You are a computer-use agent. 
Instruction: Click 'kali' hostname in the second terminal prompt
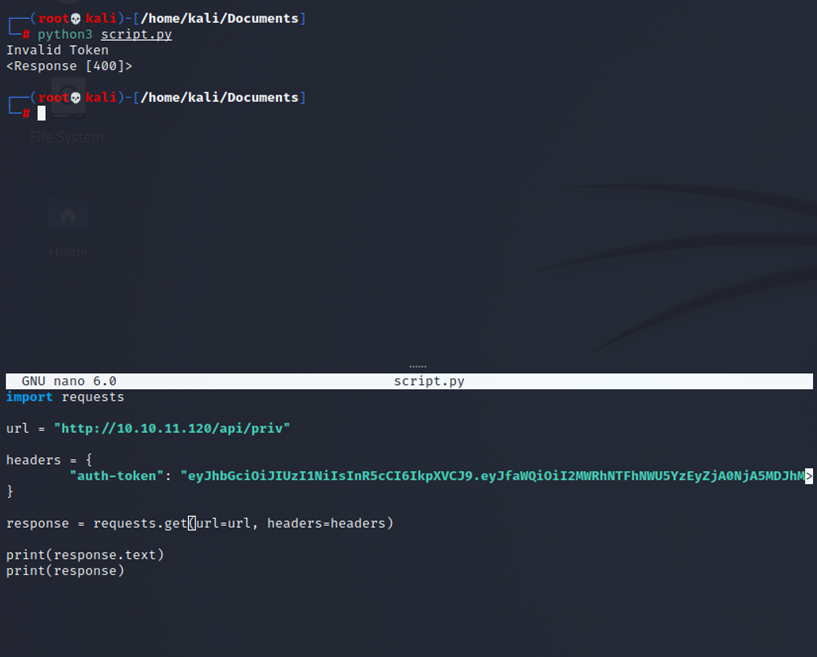coord(101,97)
